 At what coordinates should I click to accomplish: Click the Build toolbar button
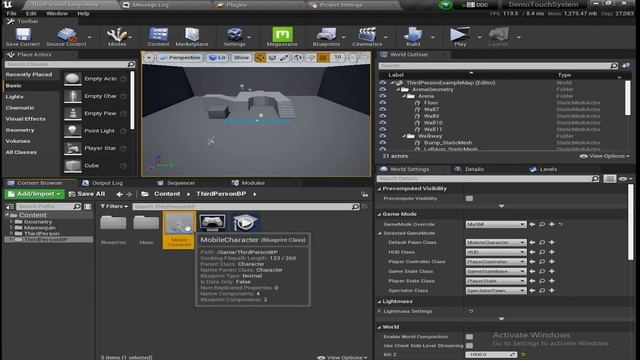point(413,37)
